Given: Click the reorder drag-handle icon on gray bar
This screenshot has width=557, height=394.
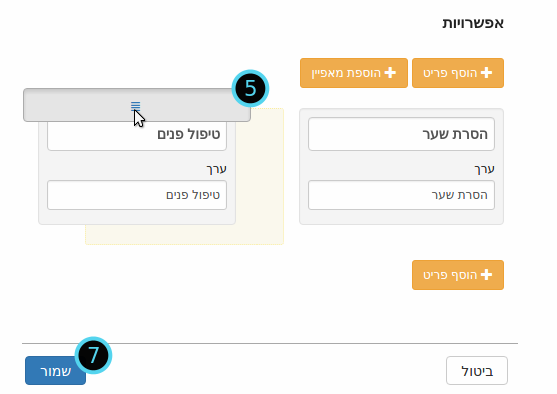Looking at the screenshot, I should (135, 106).
